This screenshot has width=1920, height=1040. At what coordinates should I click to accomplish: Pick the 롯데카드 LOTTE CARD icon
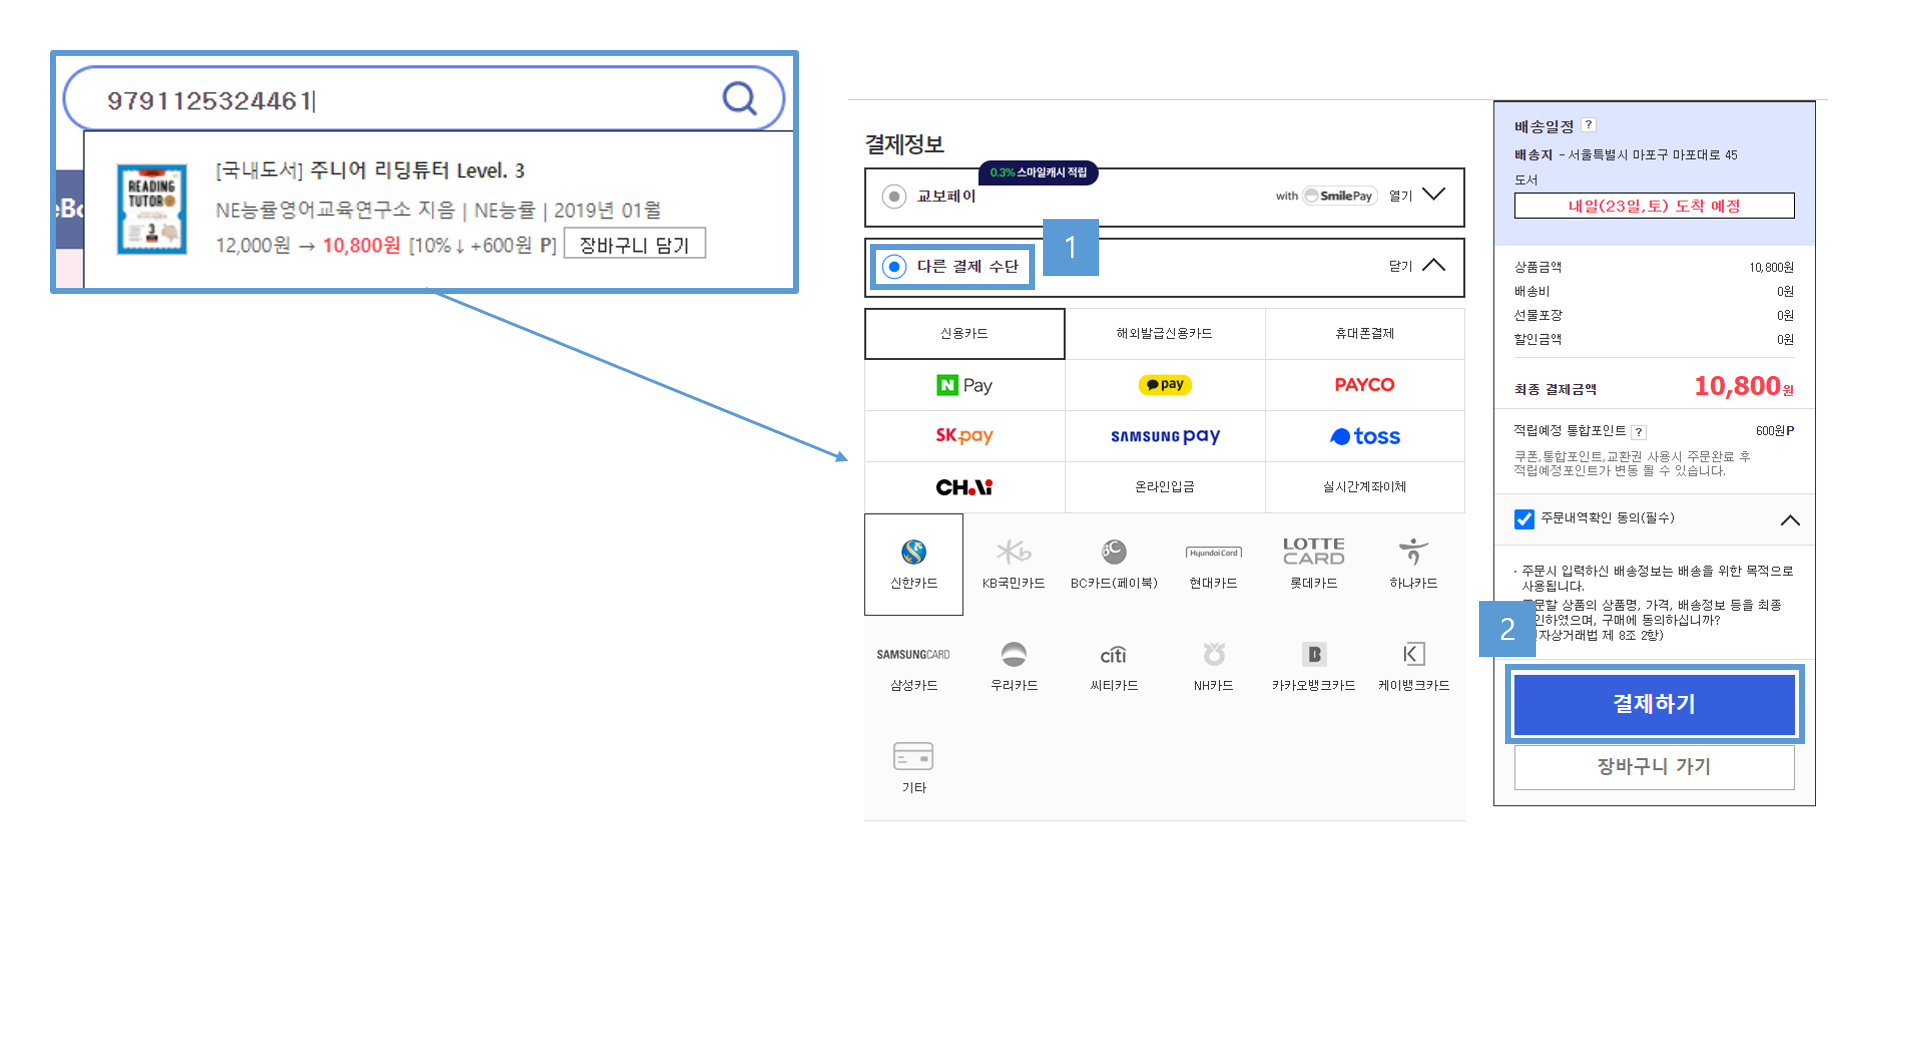1313,551
